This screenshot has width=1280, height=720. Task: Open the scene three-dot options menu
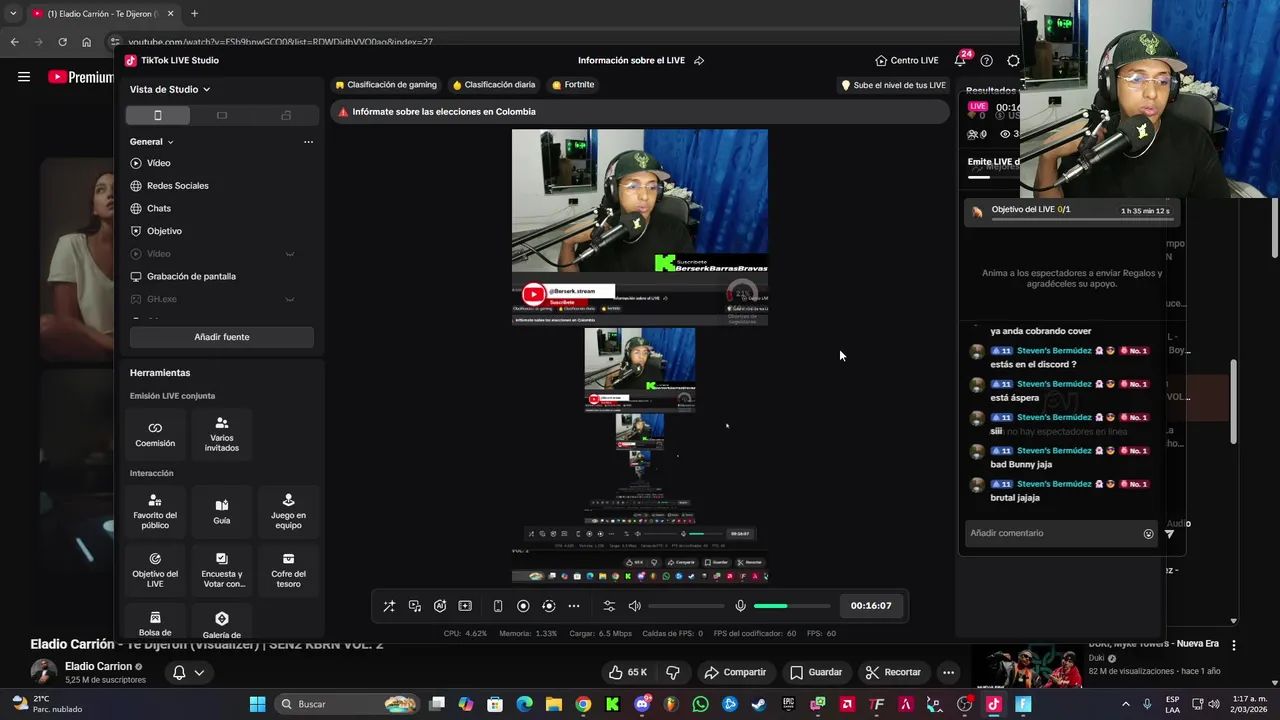tap(308, 142)
